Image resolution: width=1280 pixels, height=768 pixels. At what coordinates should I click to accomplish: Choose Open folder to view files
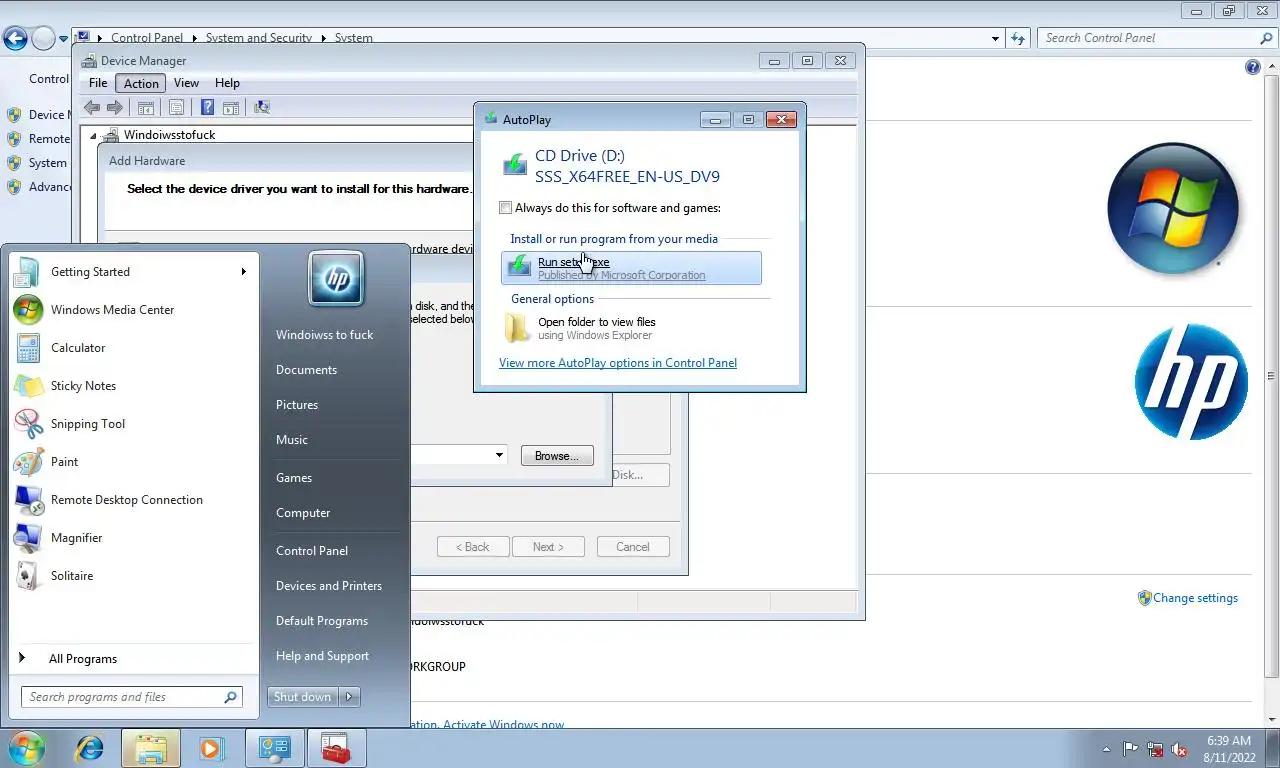click(631, 328)
